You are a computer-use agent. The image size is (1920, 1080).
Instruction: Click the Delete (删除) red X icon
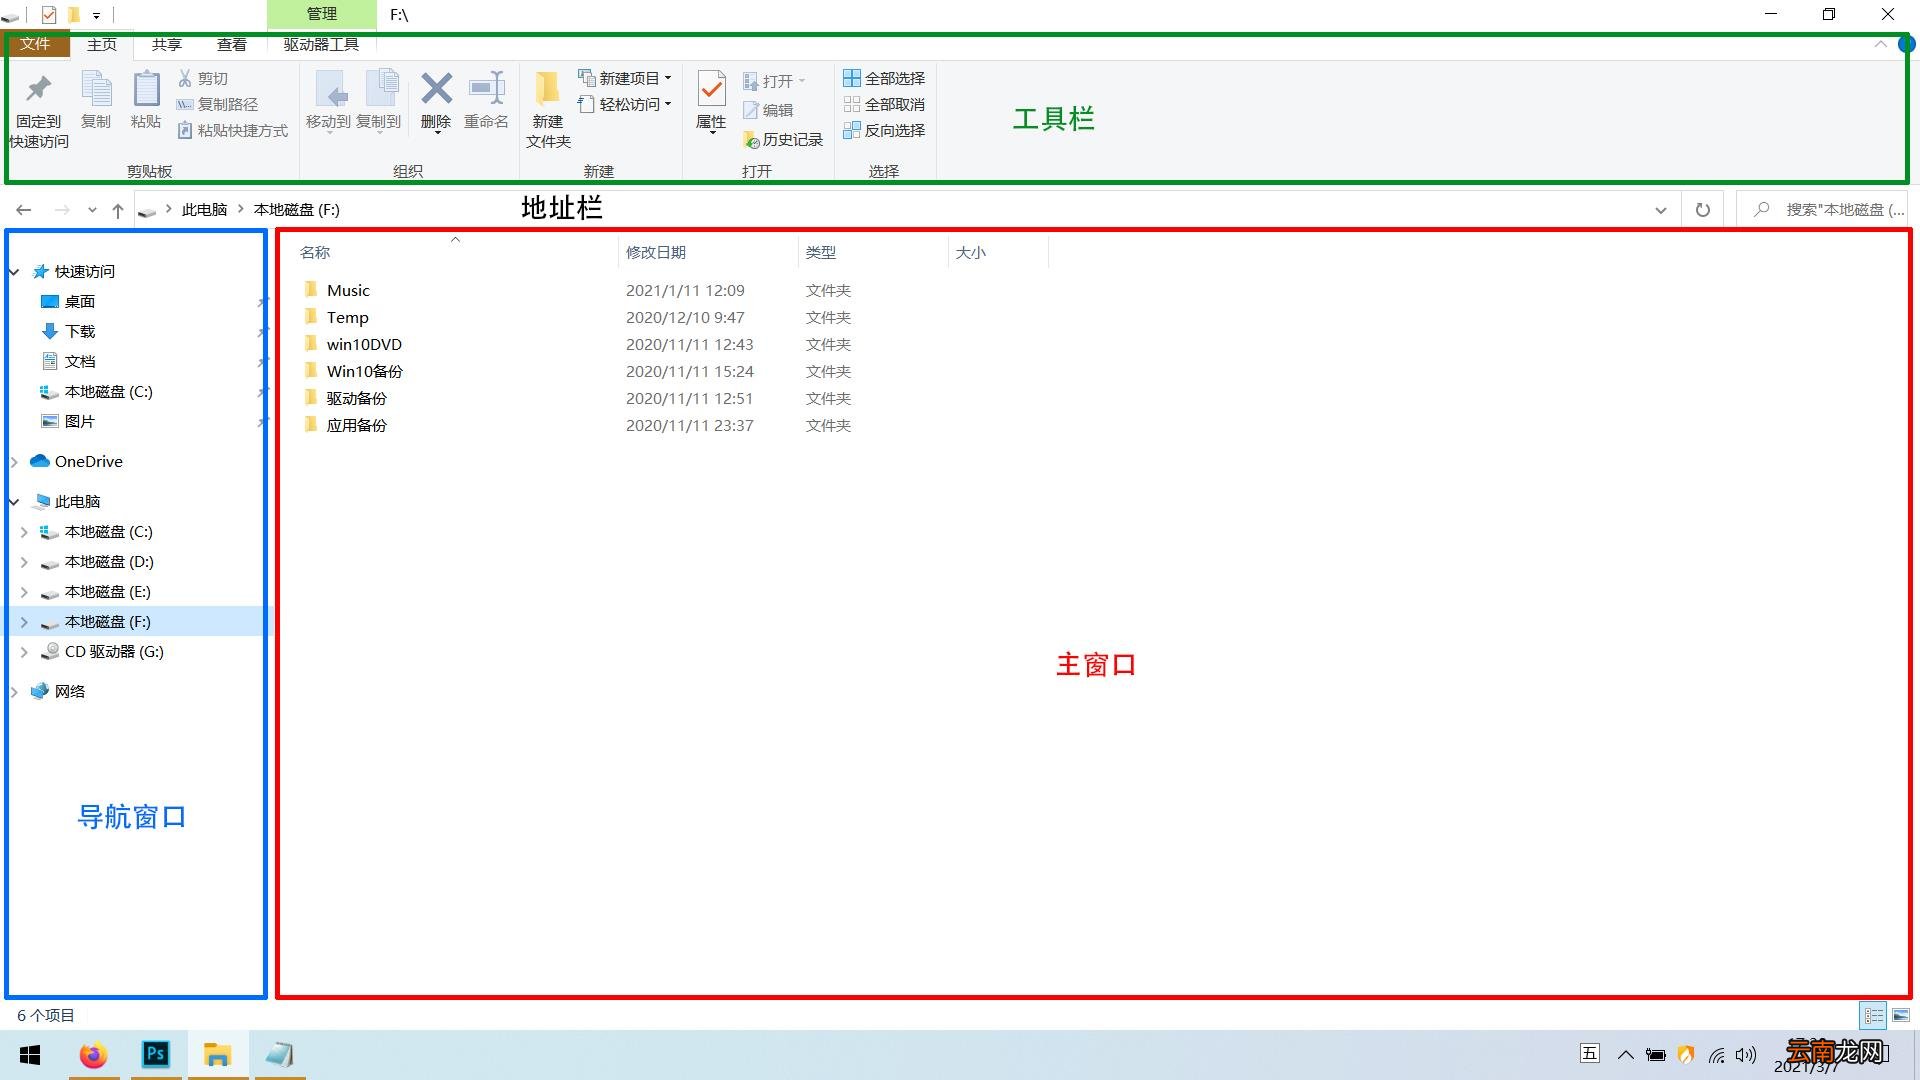(x=436, y=89)
